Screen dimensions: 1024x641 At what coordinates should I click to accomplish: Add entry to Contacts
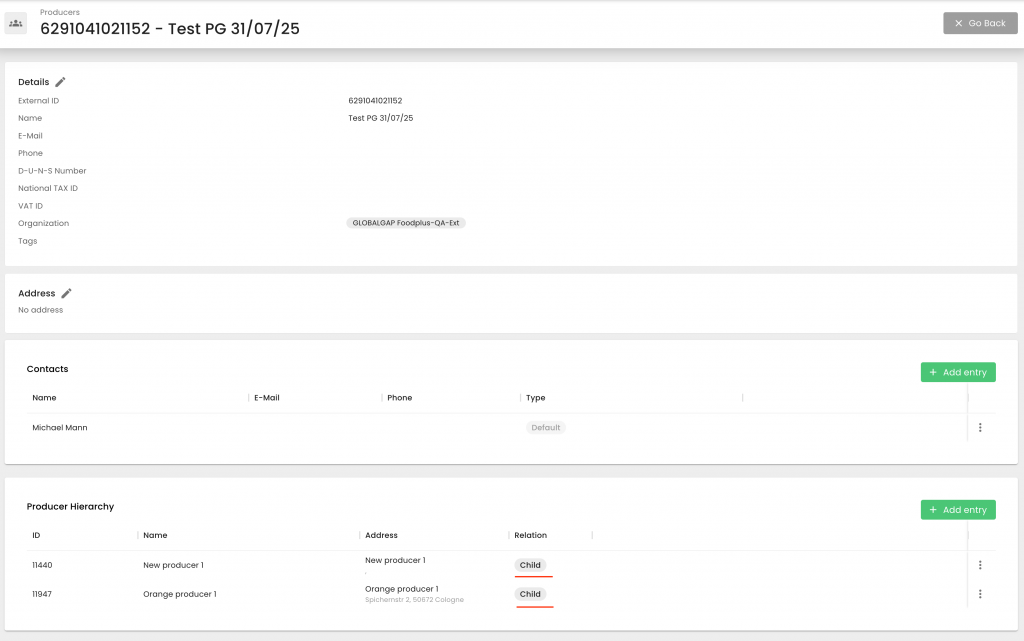(x=957, y=372)
